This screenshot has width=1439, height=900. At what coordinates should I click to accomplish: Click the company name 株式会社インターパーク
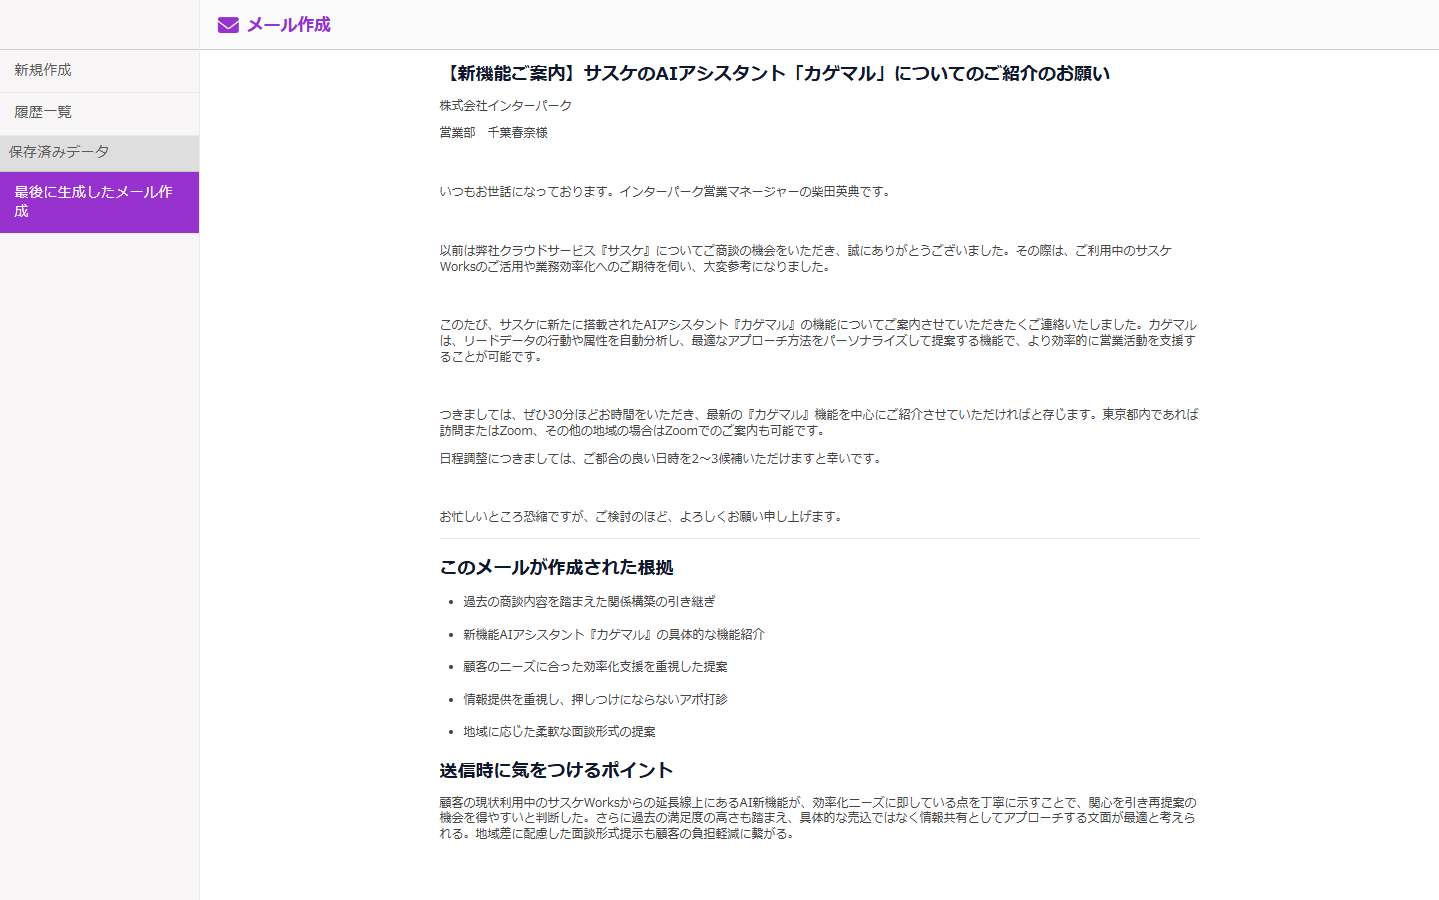click(x=506, y=105)
